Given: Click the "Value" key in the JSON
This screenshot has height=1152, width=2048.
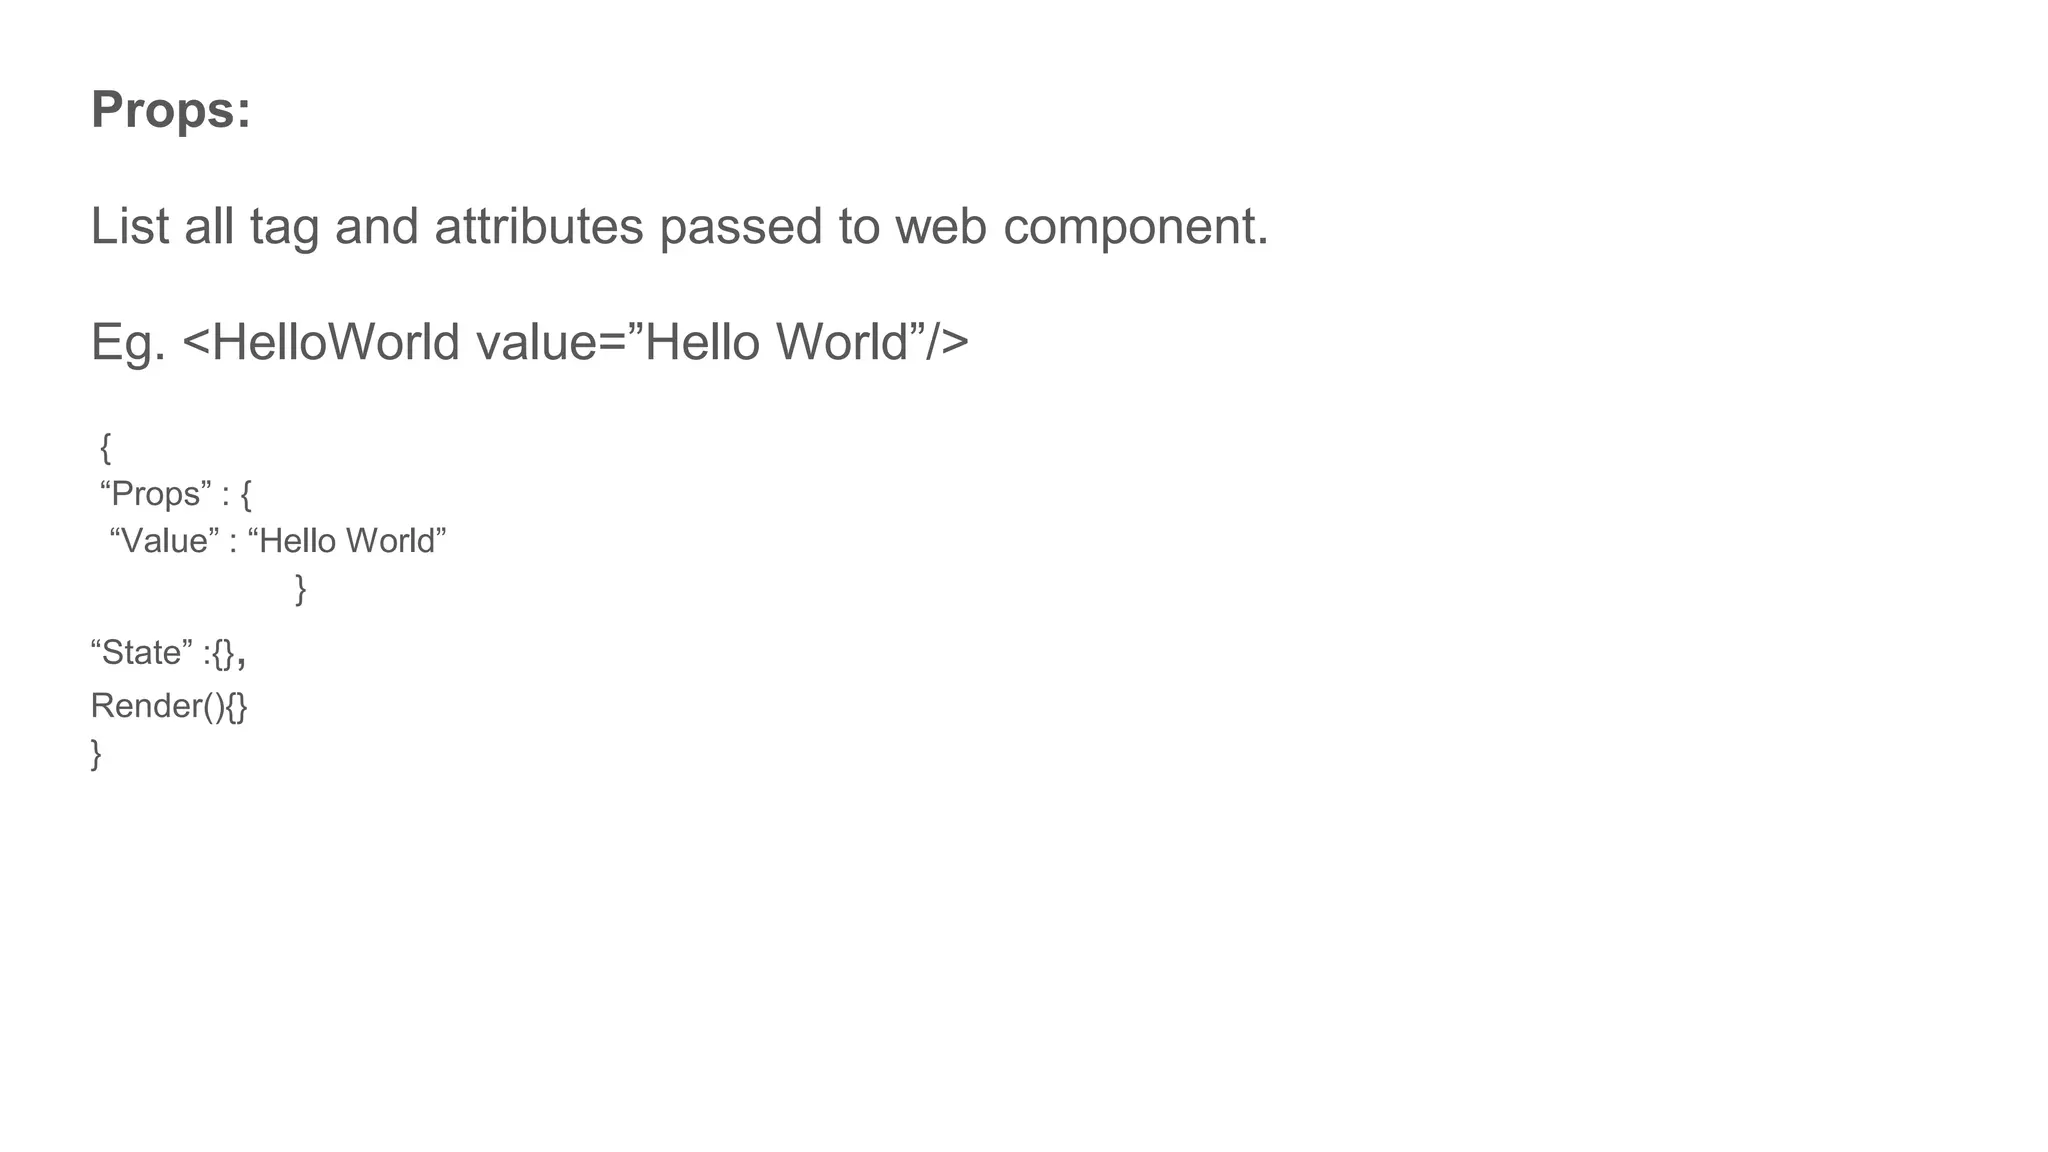Looking at the screenshot, I should 164,541.
